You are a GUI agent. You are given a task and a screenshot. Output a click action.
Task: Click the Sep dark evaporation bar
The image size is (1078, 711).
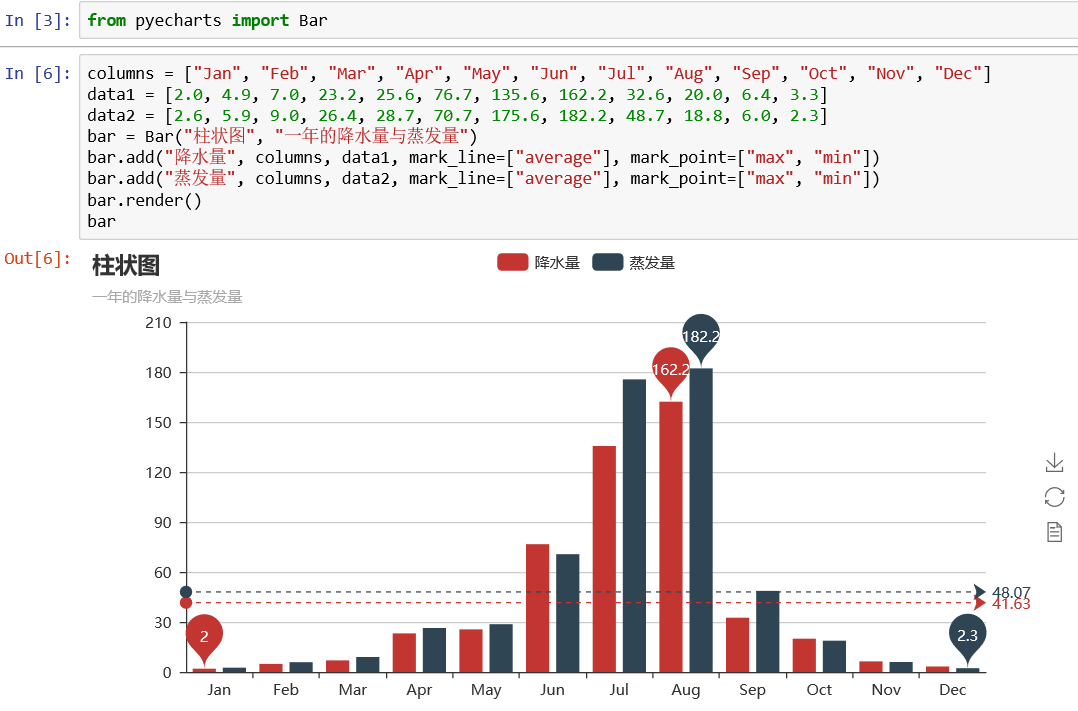768,632
